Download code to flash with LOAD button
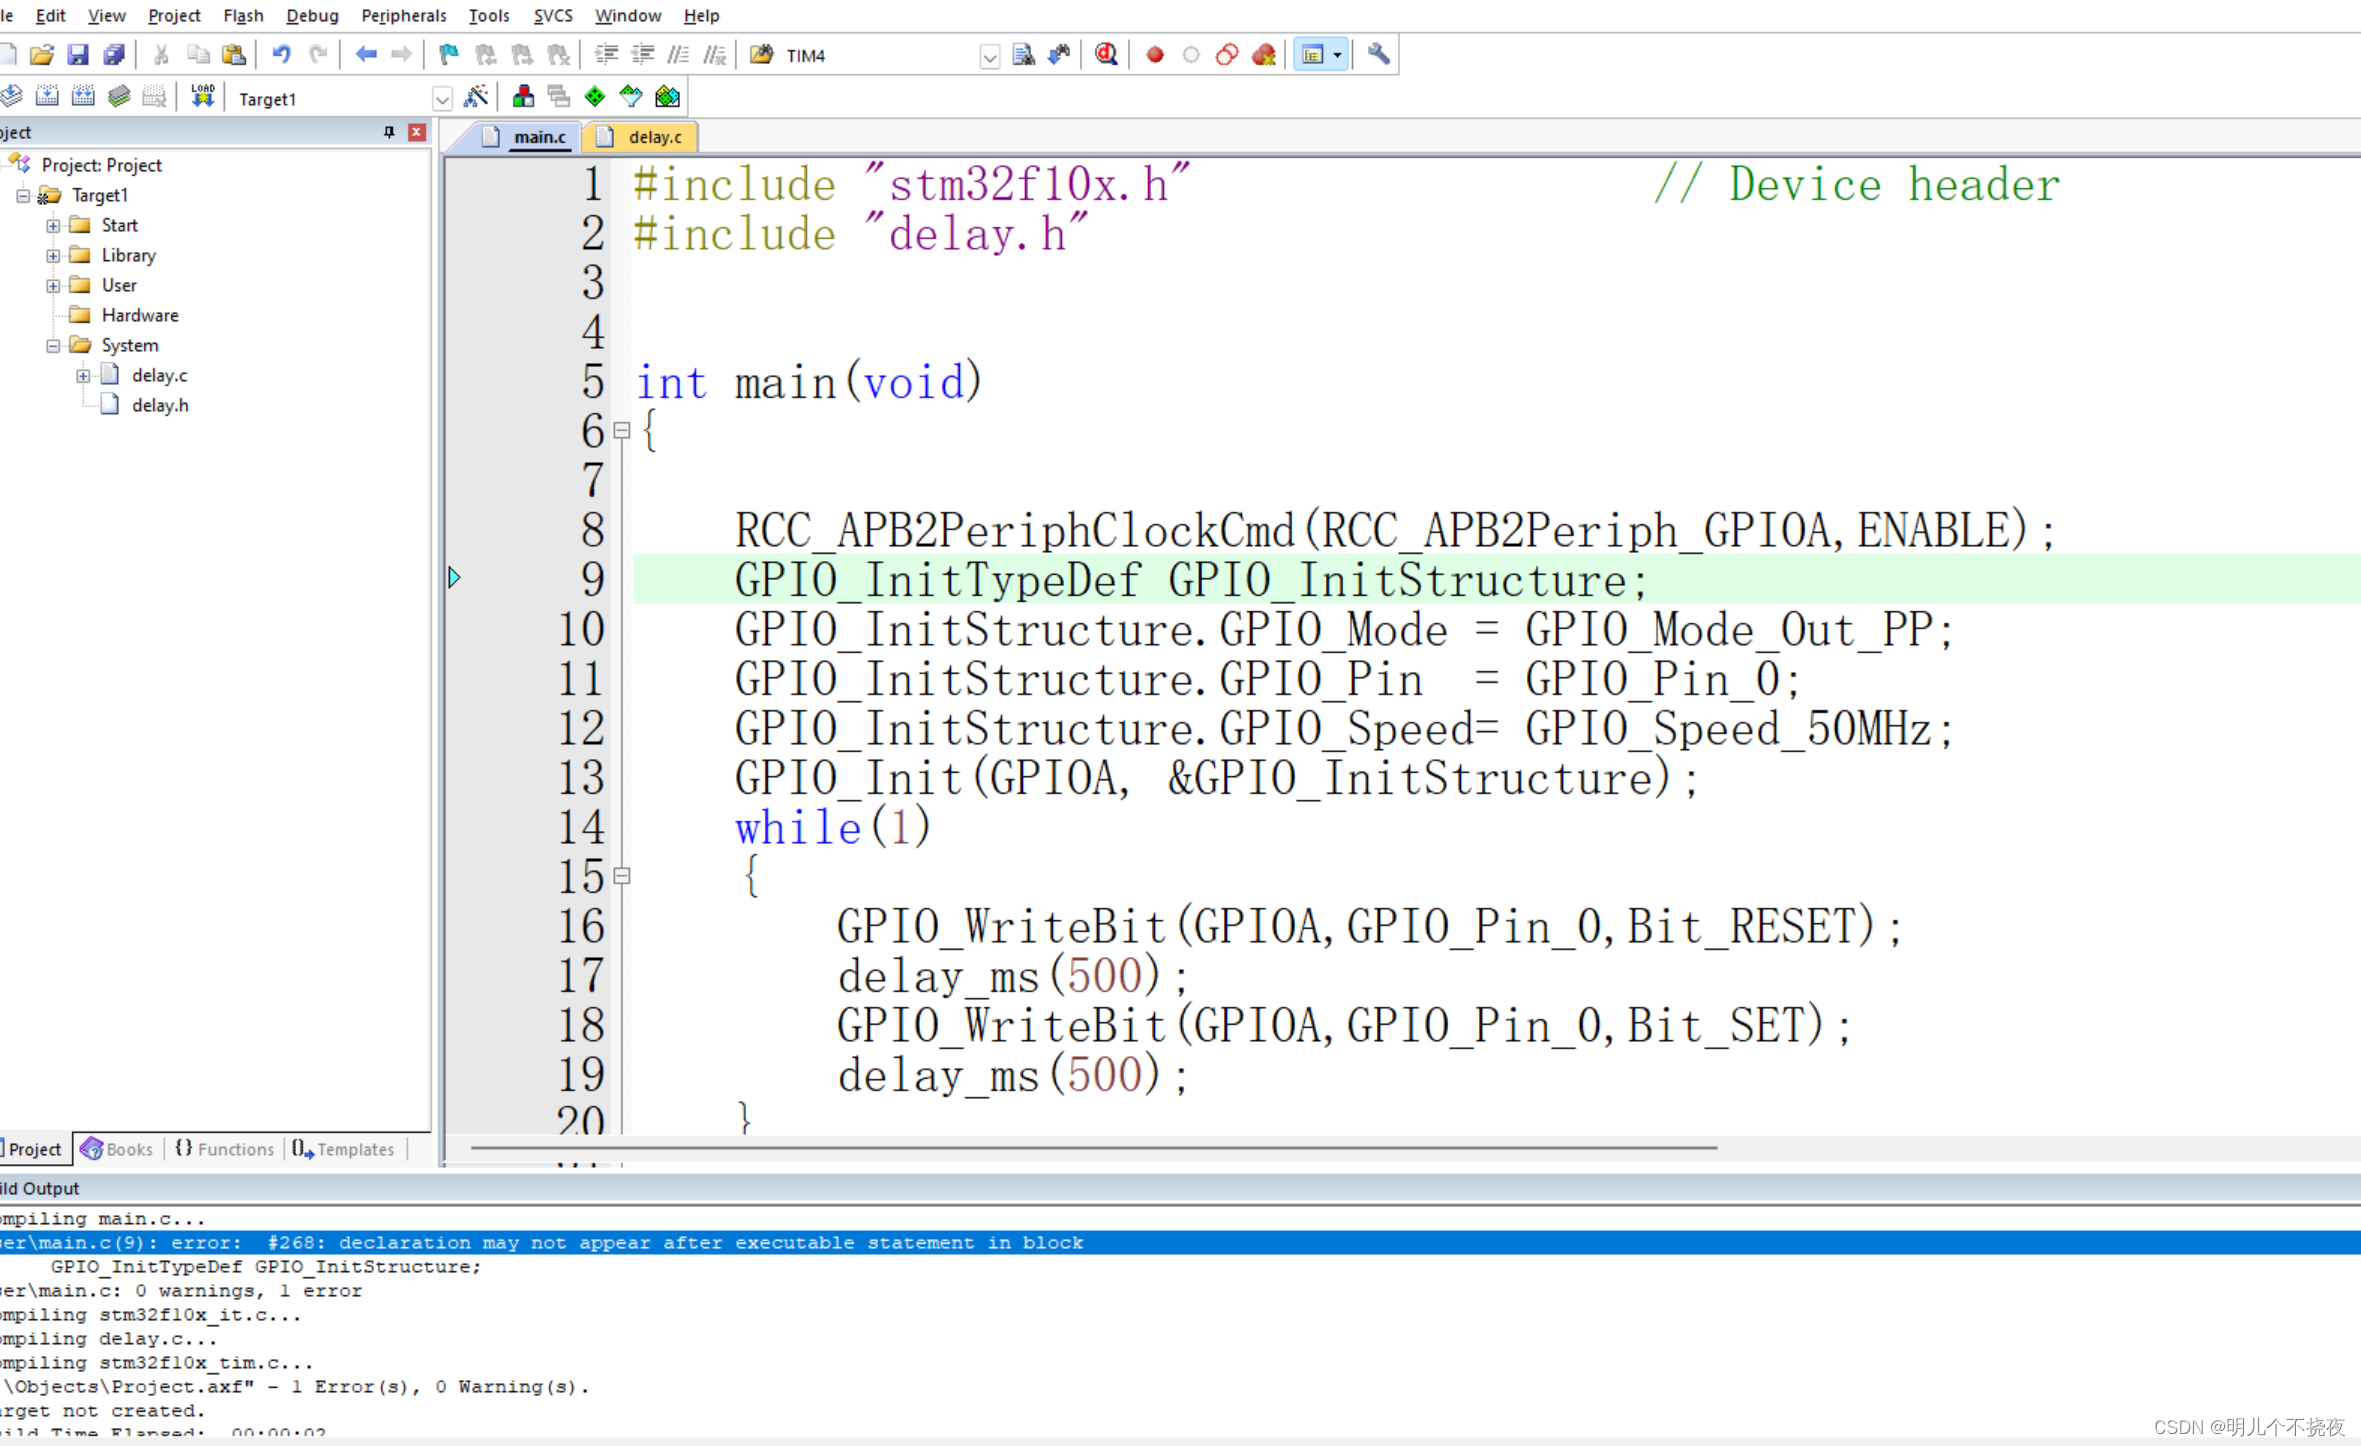The image size is (2361, 1446). click(203, 96)
